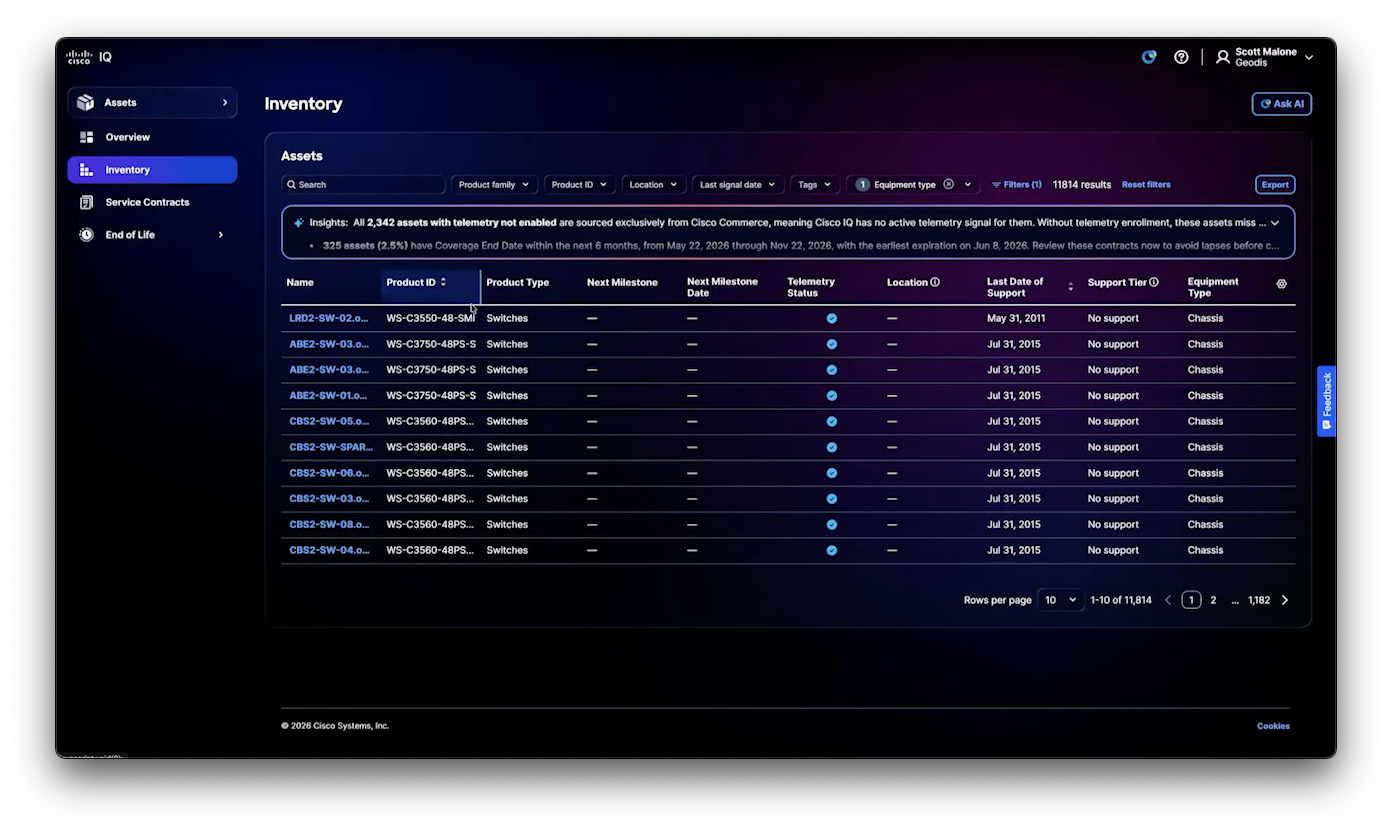Open the Product ID filter dropdown
Image resolution: width=1392 pixels, height=832 pixels.
tap(579, 185)
